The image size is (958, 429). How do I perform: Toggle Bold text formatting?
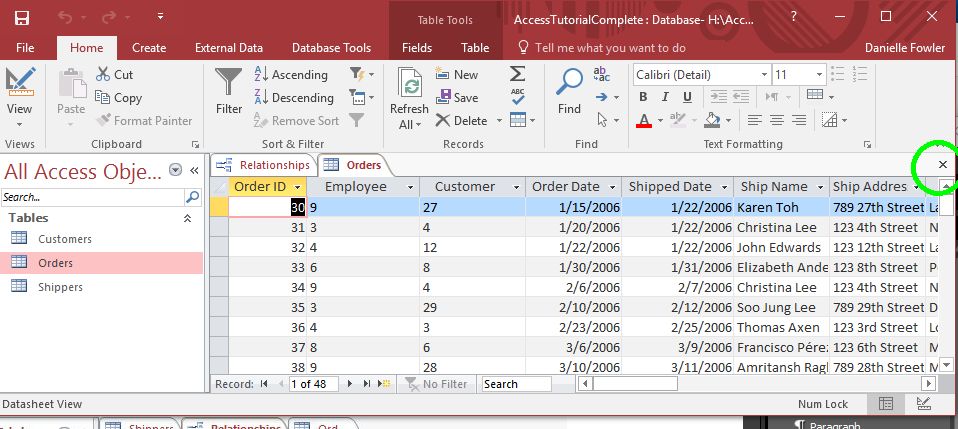[643, 97]
